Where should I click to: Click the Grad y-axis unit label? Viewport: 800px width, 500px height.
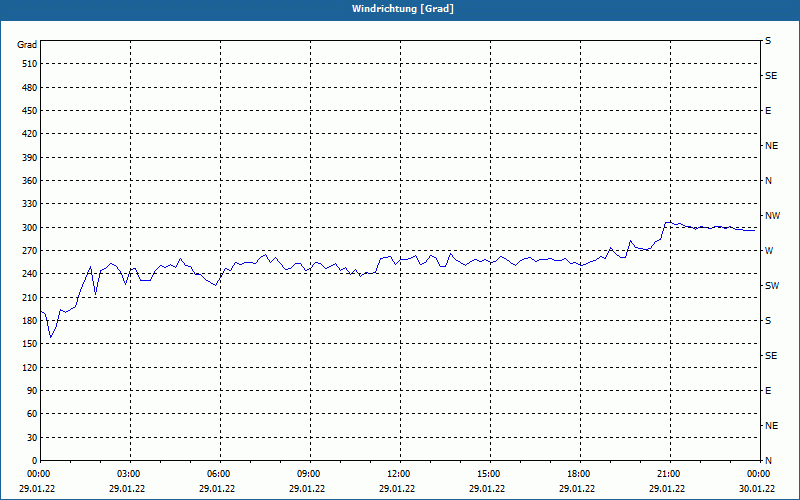click(27, 45)
